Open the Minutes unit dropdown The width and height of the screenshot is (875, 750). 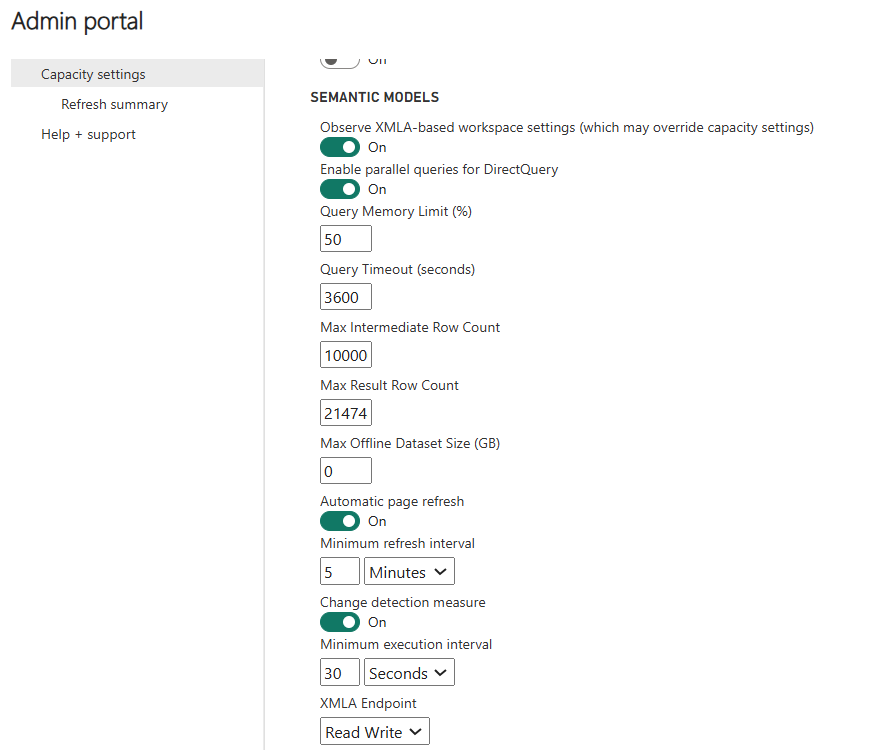(x=410, y=571)
